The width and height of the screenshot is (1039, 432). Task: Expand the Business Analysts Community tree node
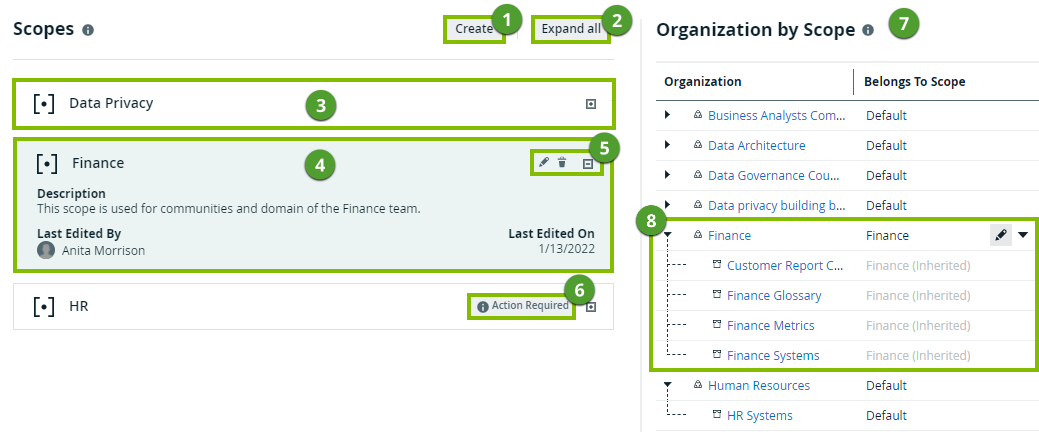pyautogui.click(x=668, y=116)
